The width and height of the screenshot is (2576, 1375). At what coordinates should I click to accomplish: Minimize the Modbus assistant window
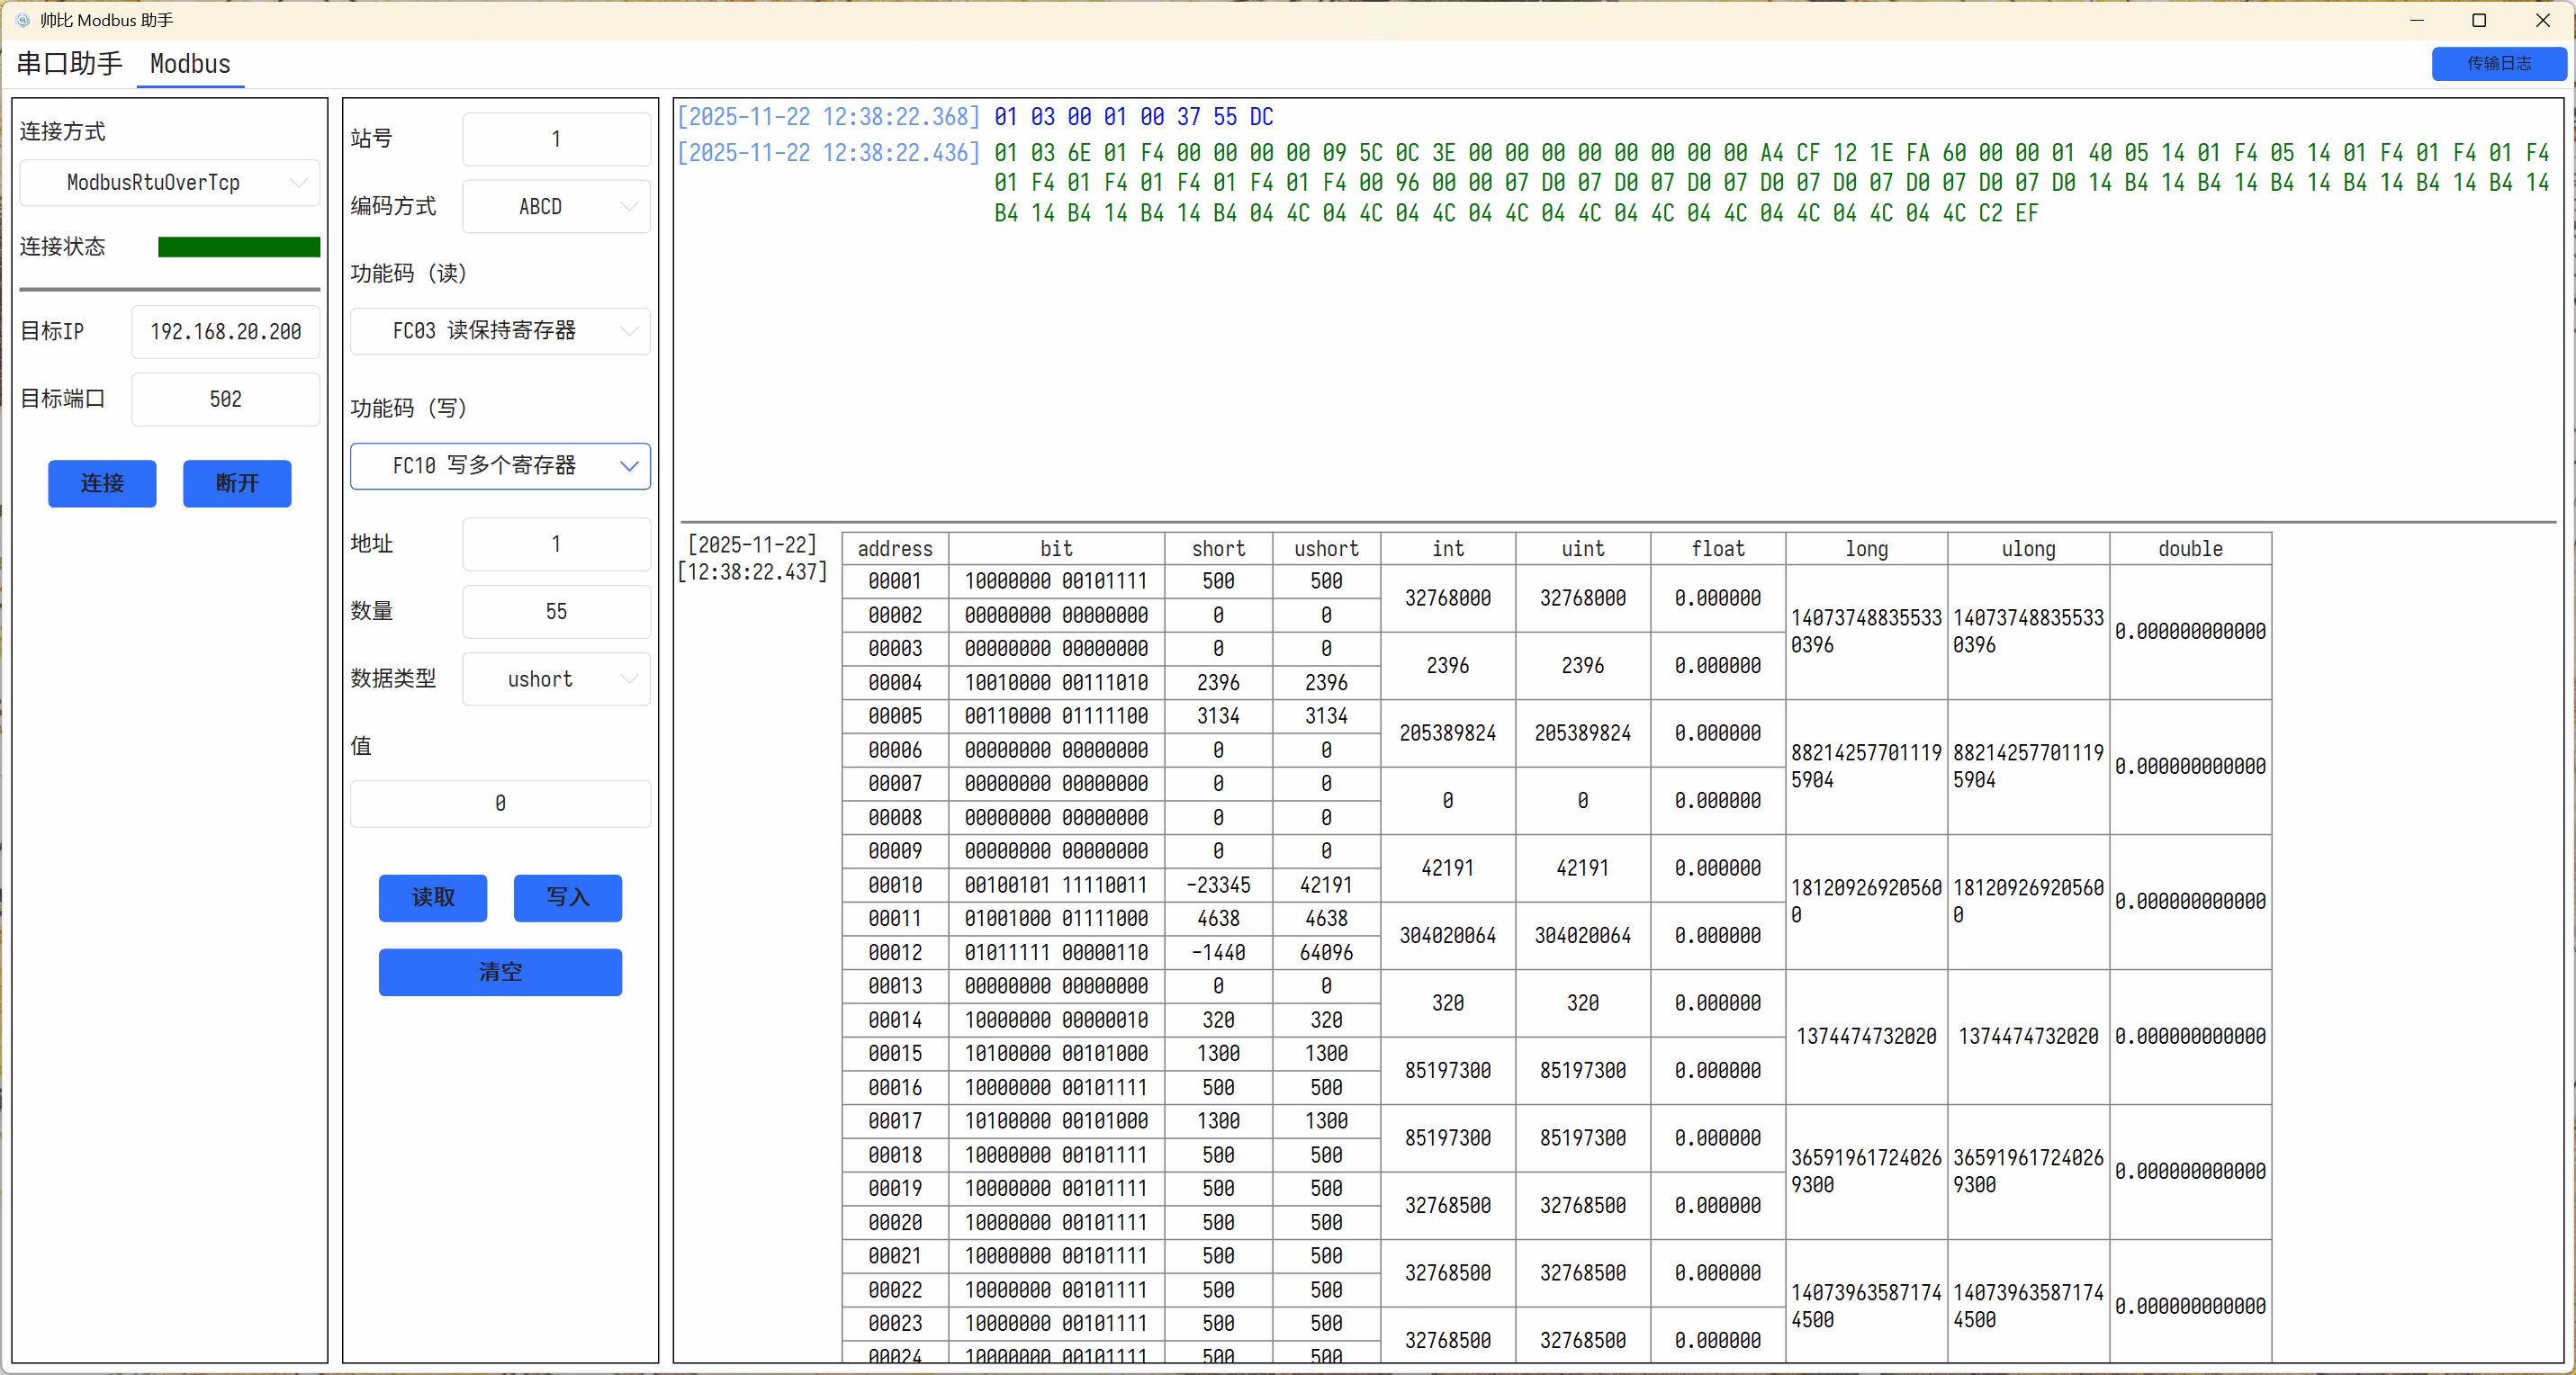(2417, 20)
